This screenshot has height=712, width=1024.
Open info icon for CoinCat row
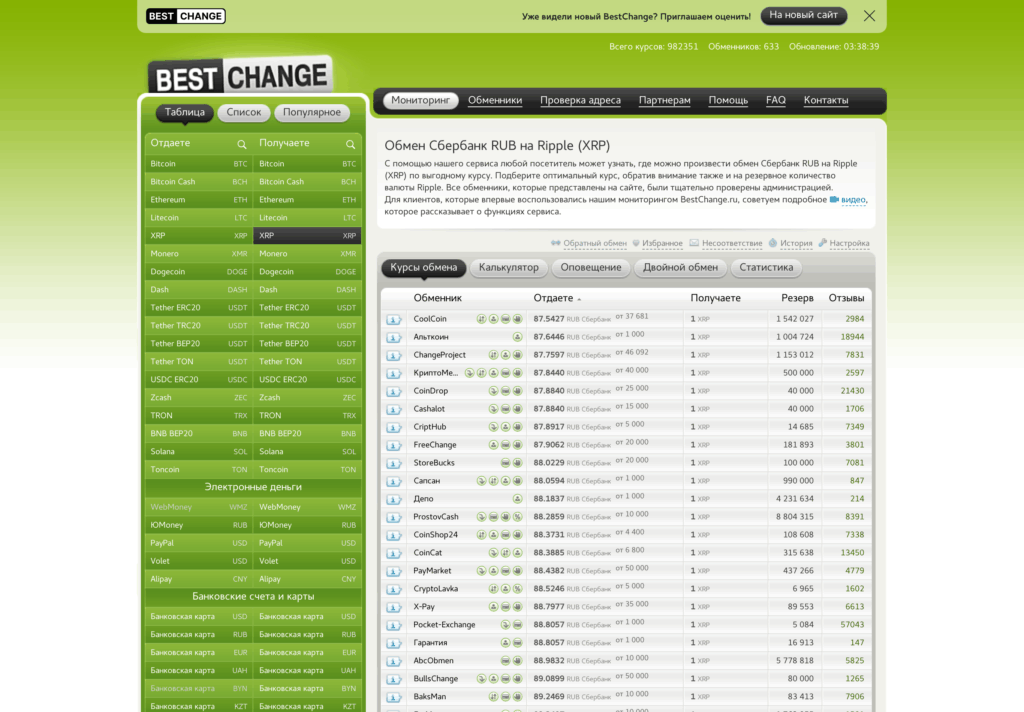[394, 553]
